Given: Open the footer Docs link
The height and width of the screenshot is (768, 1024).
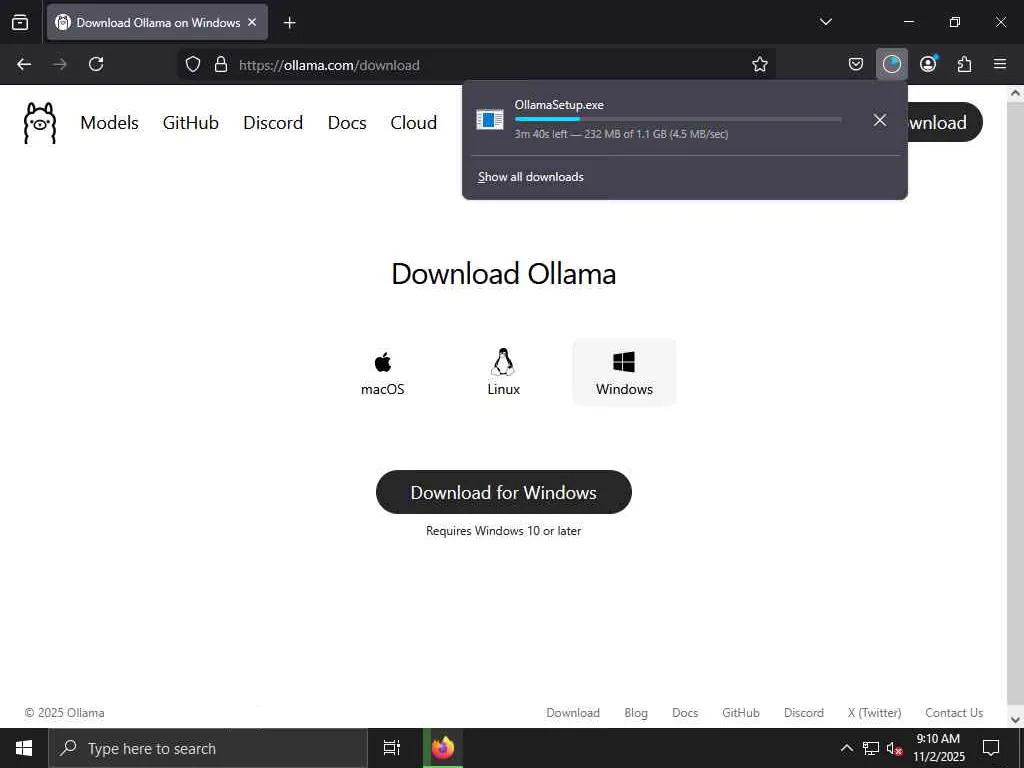Looking at the screenshot, I should pyautogui.click(x=684, y=712).
